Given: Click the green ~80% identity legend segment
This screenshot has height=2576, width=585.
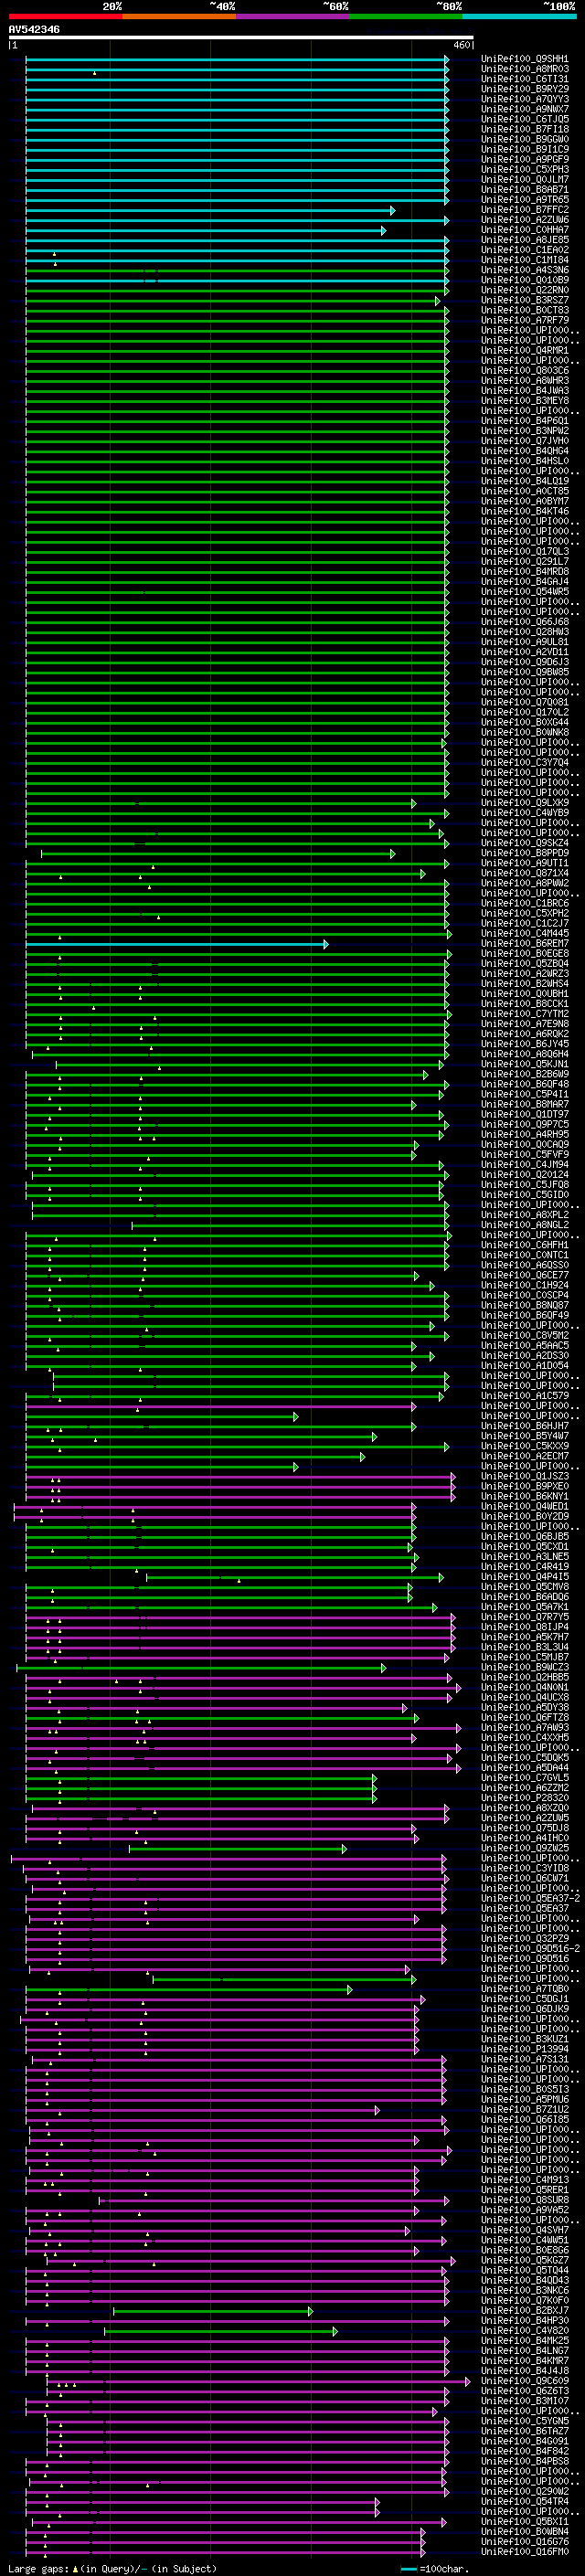Looking at the screenshot, I should tap(406, 16).
